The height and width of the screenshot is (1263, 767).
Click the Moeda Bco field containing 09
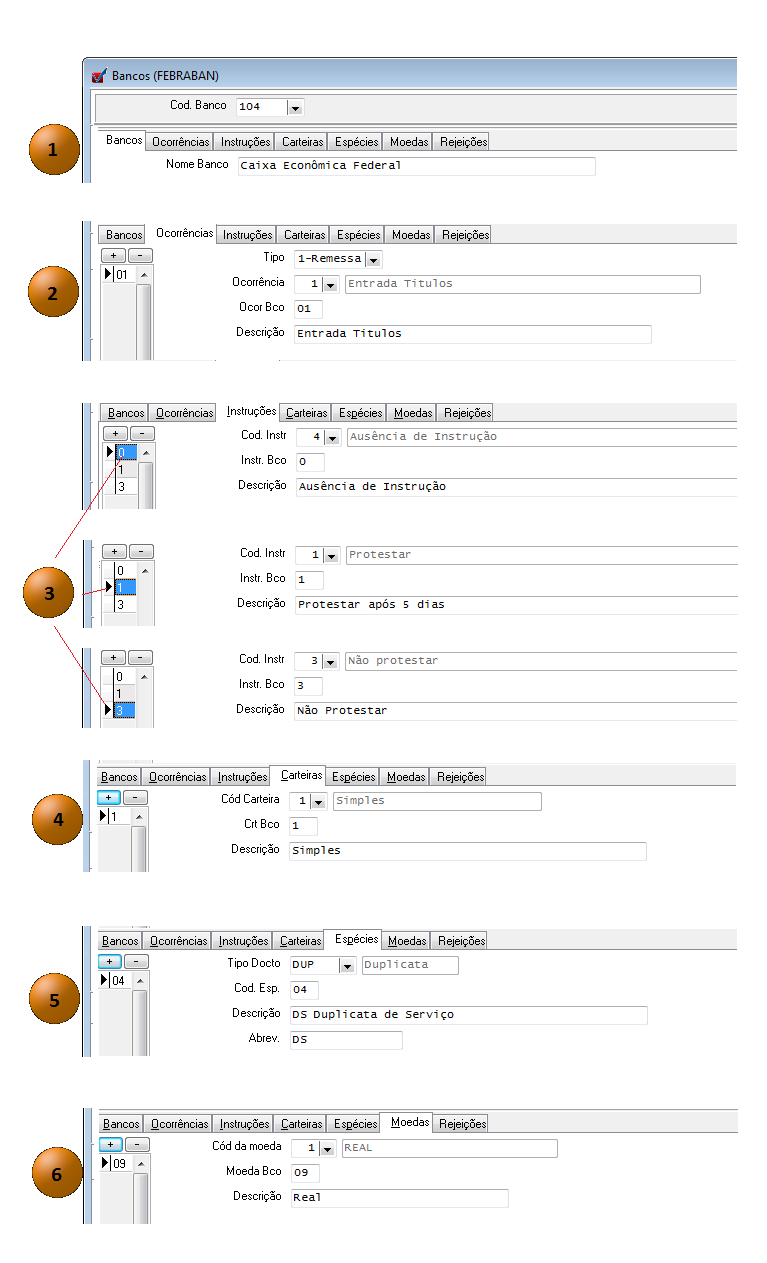pyautogui.click(x=305, y=1173)
